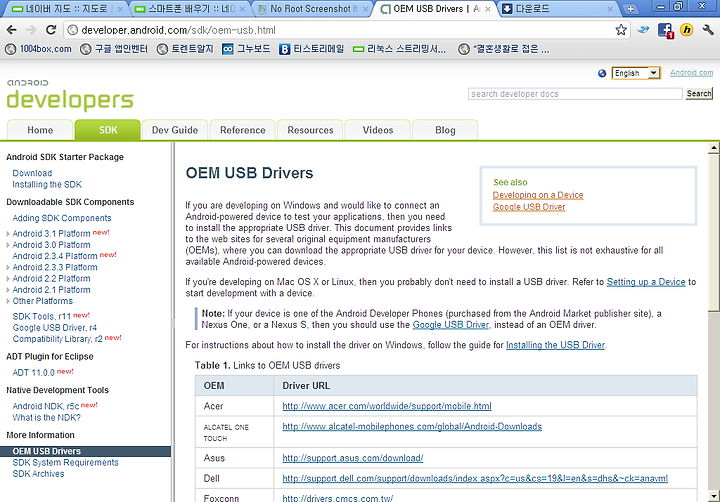Open the Home navigation tab
Screen dimensions: 720x502
point(40,130)
